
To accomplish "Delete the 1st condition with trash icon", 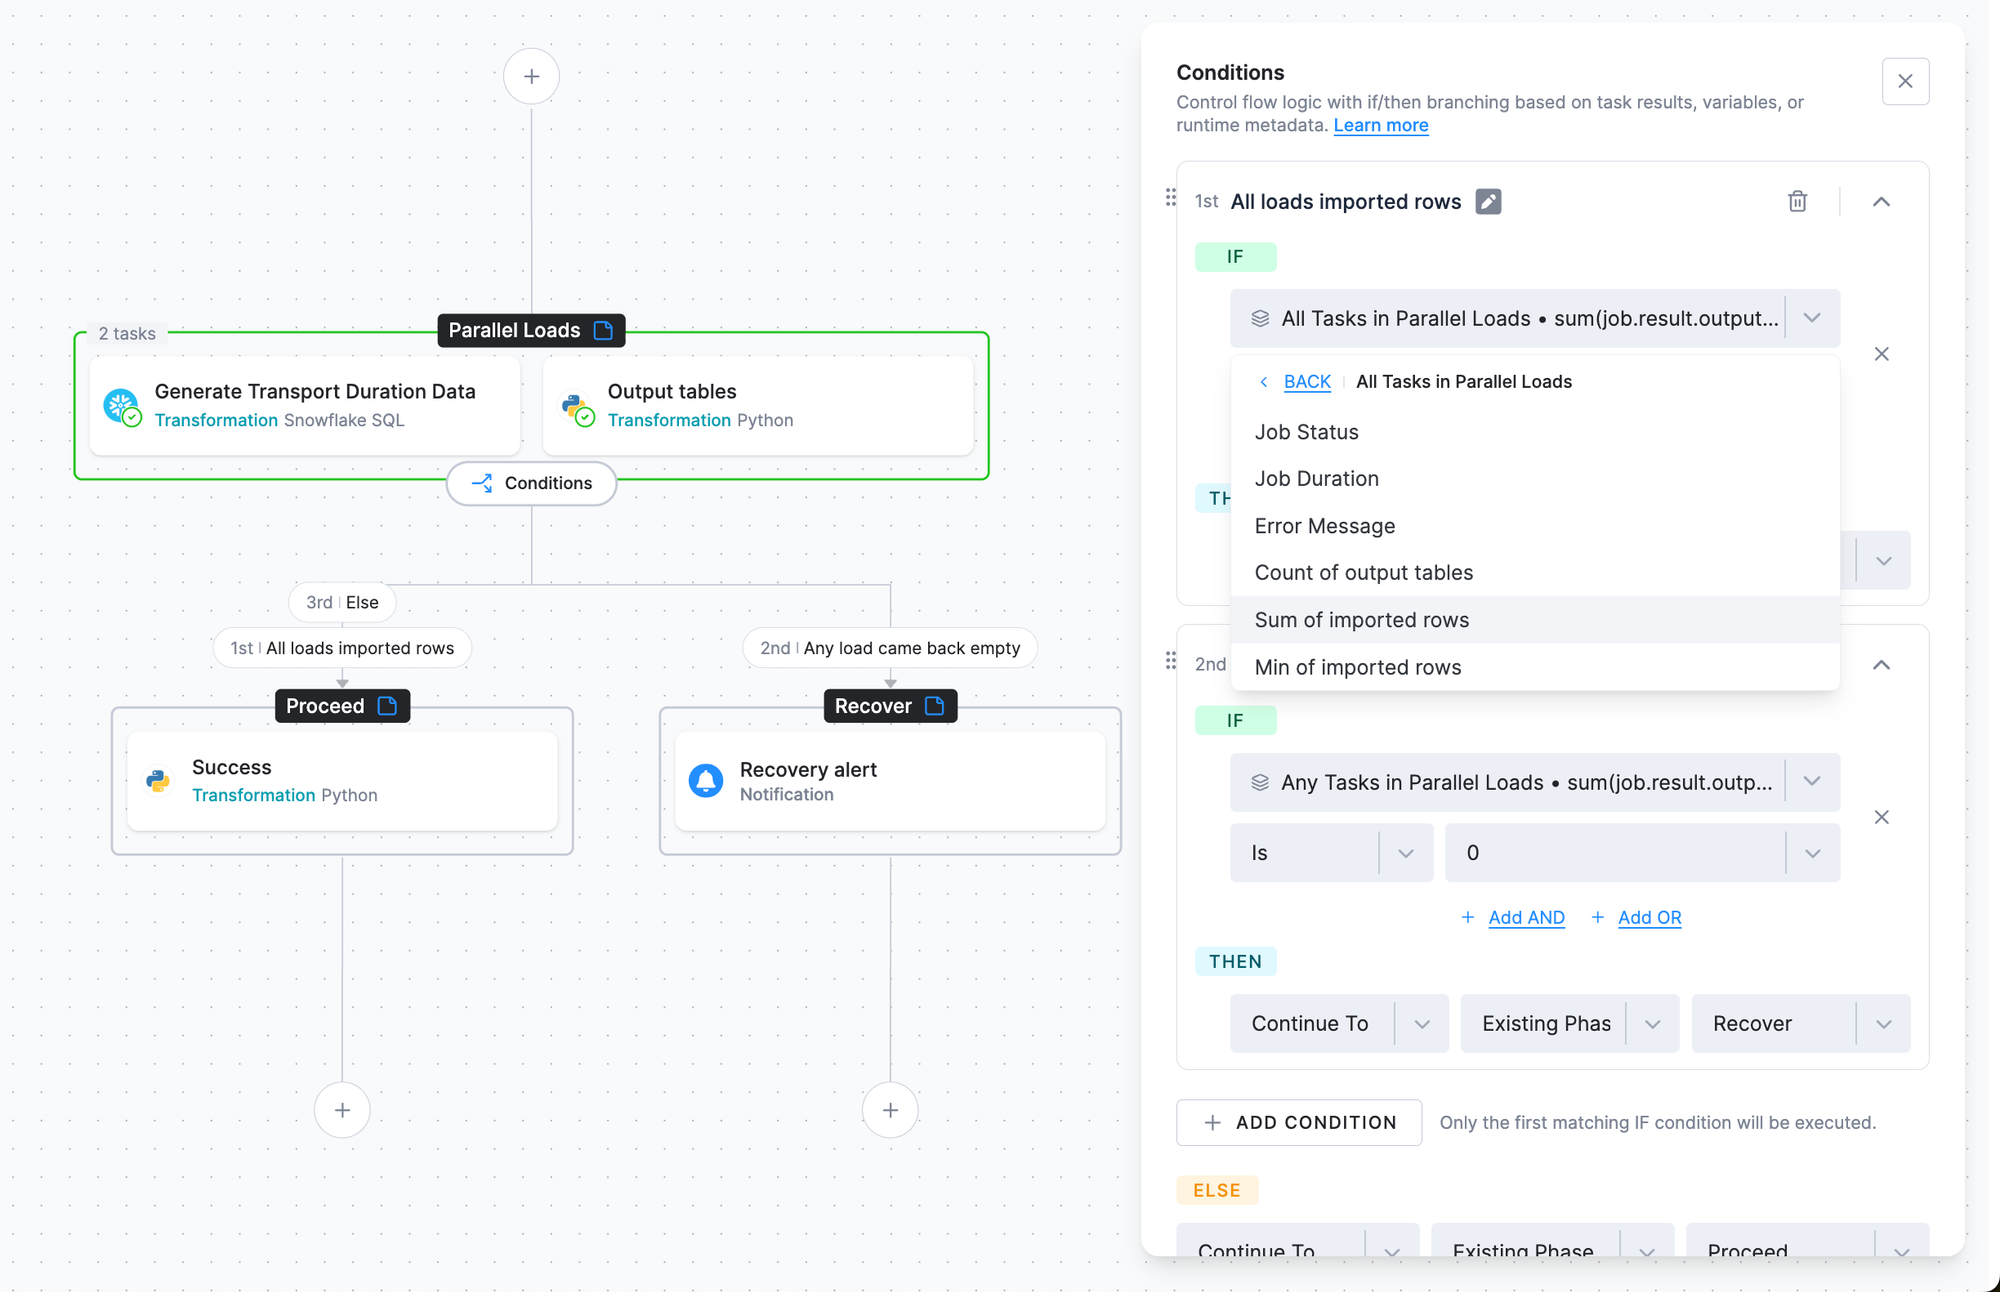I will 1797,202.
